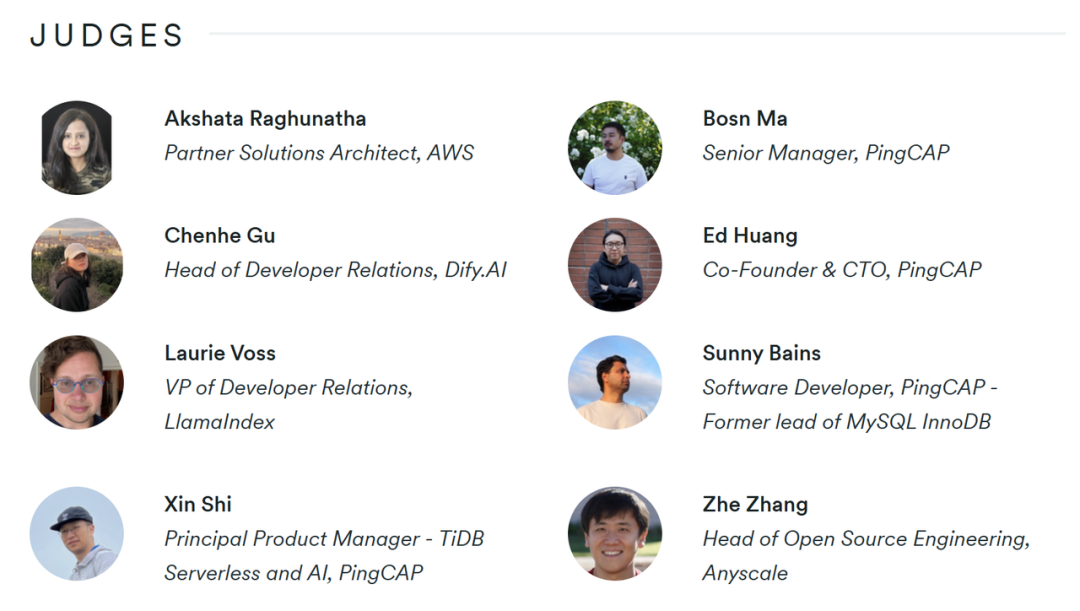Viewport: 1080px width, 611px height.
Task: Select the profile image beside Xin Shi
Action: coord(77,533)
